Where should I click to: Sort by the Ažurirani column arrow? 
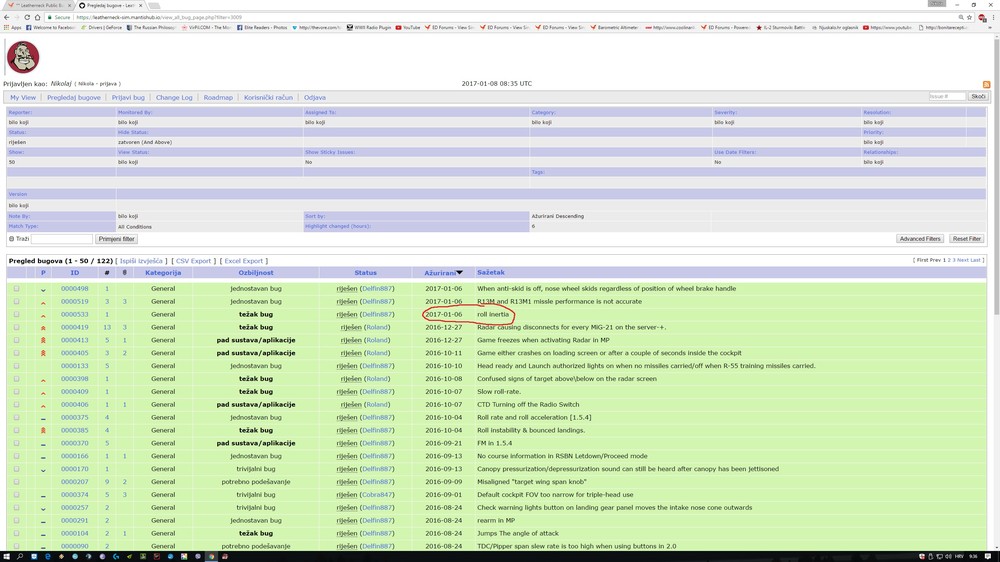coord(459,273)
